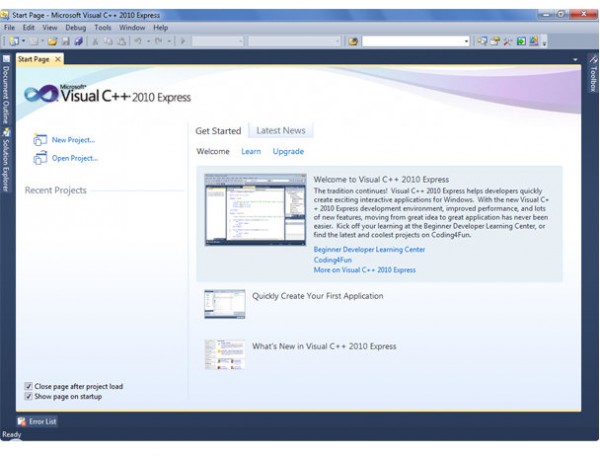Open the Learn section link
Viewport: 600px width, 456px height.
point(251,151)
